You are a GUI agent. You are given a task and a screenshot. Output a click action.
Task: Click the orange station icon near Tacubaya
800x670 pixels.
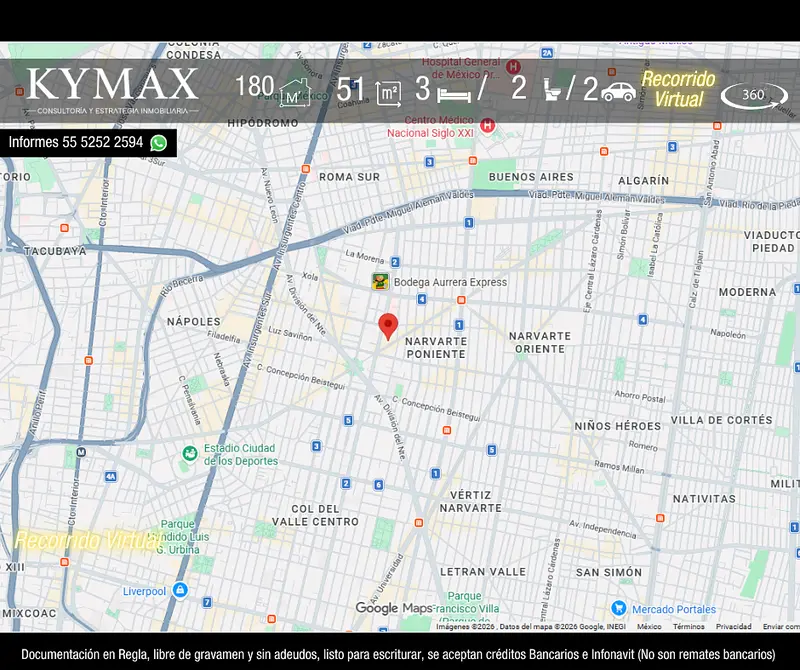point(64,228)
